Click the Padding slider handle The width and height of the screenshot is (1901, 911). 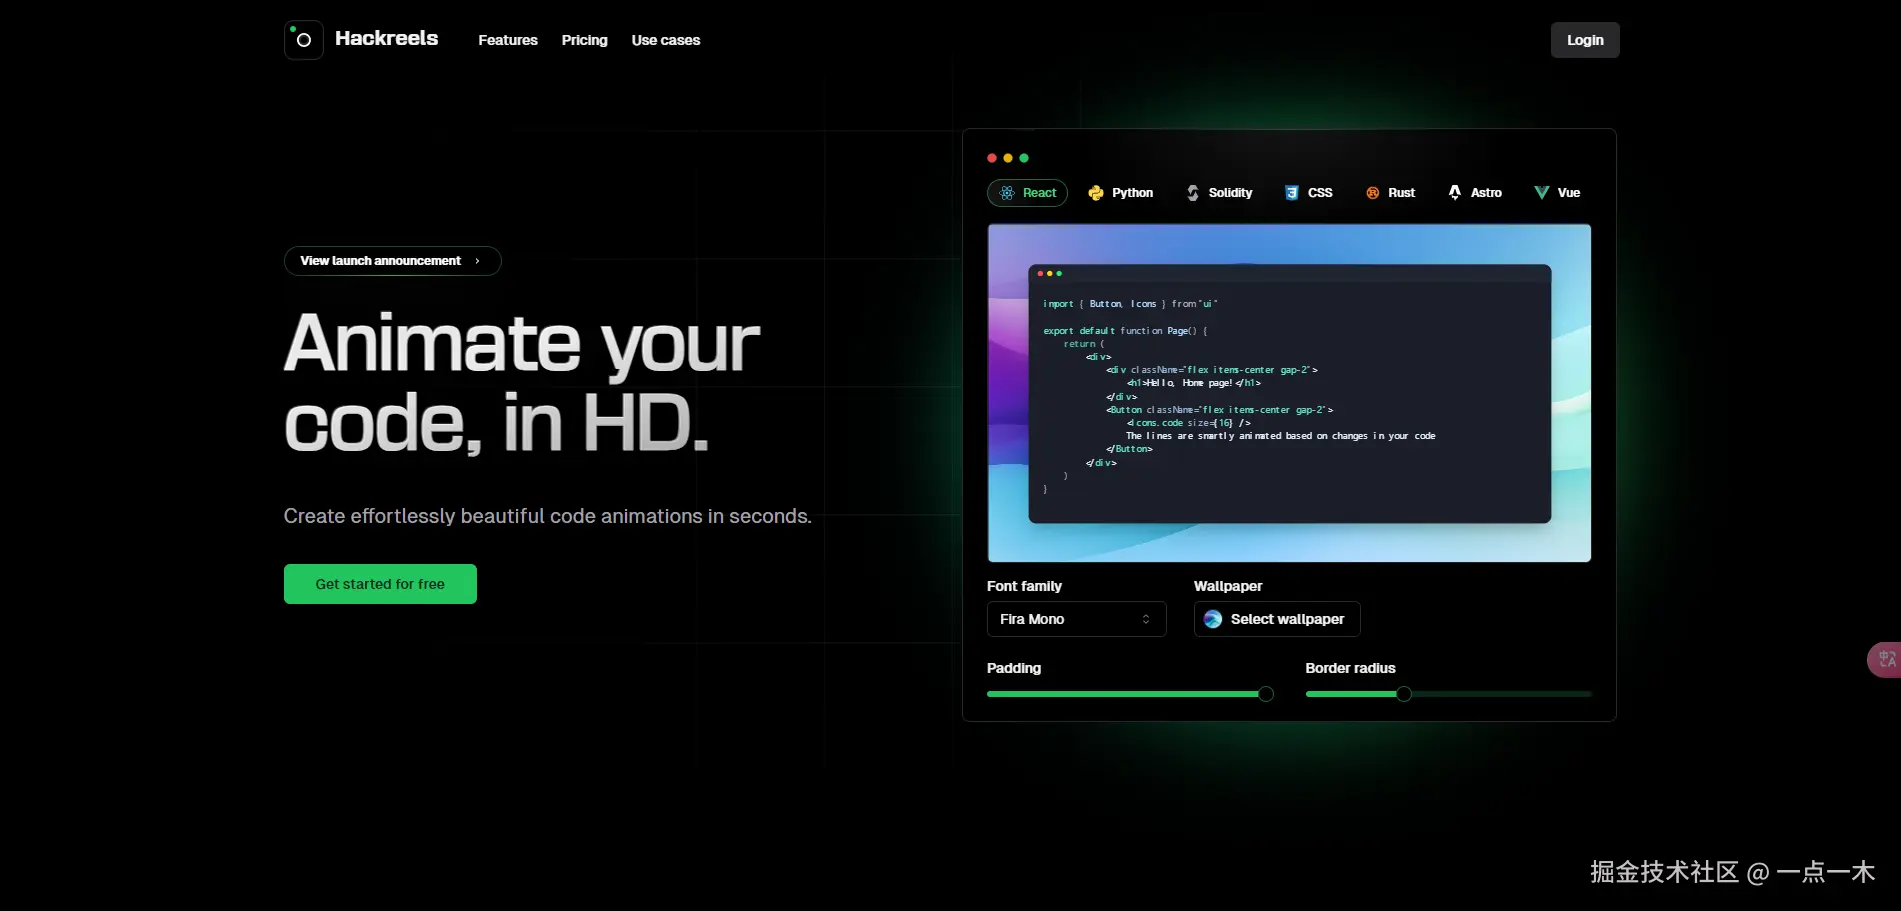pos(1266,694)
